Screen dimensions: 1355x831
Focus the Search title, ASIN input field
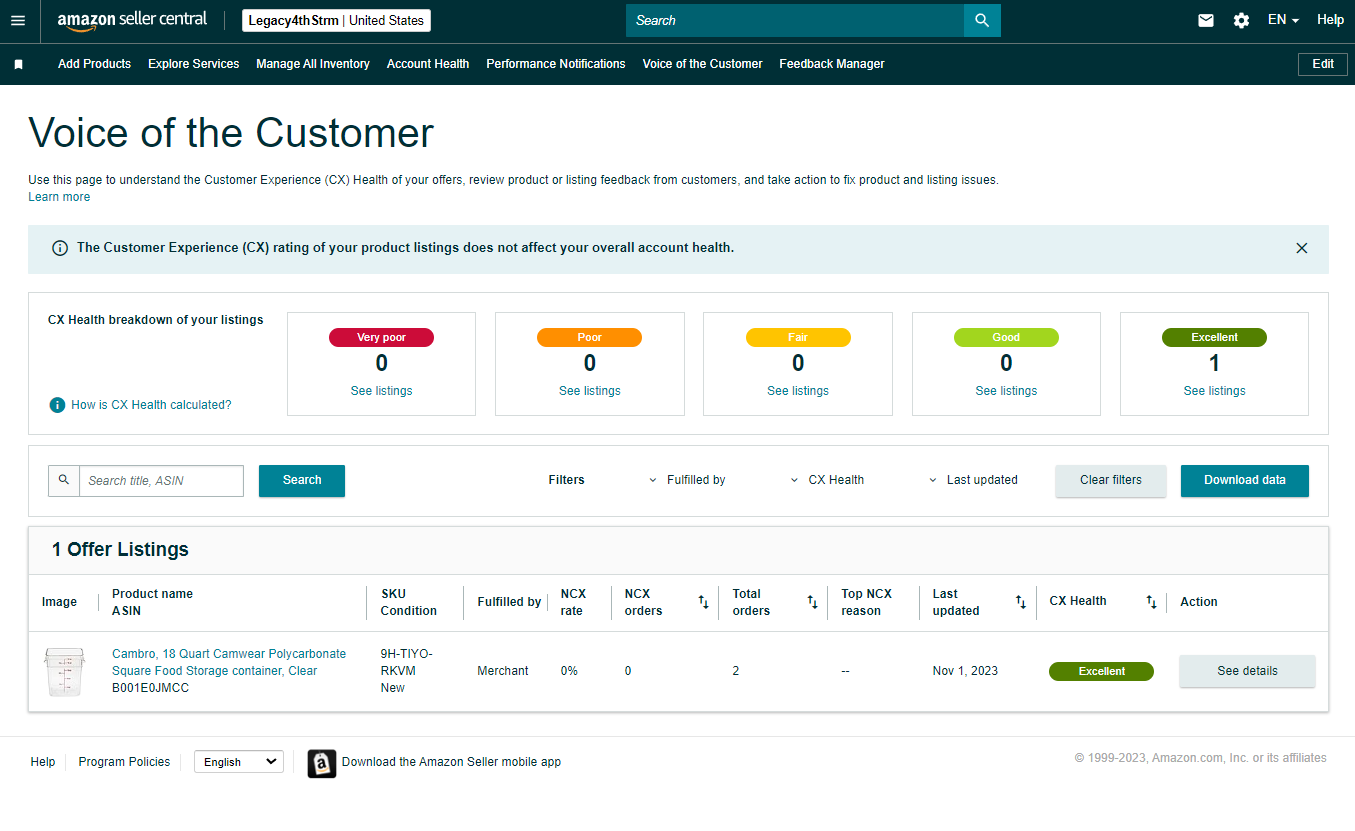tap(161, 481)
